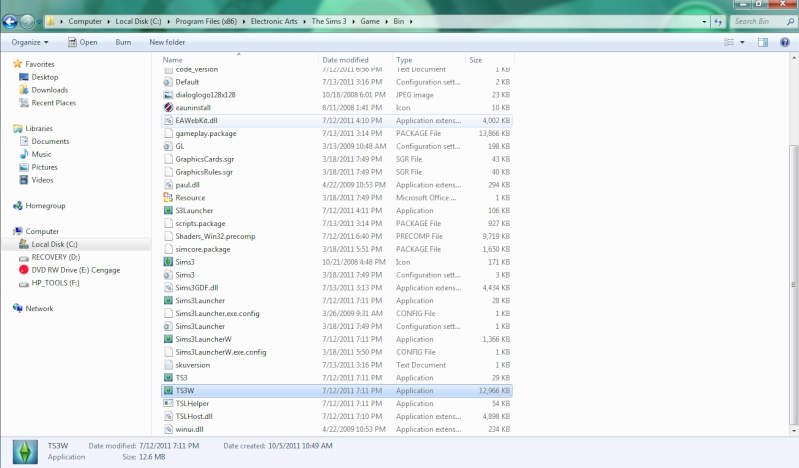Select Program Files (x86) breadcrumb segment
Screen dimensions: 799x468
[206, 21]
